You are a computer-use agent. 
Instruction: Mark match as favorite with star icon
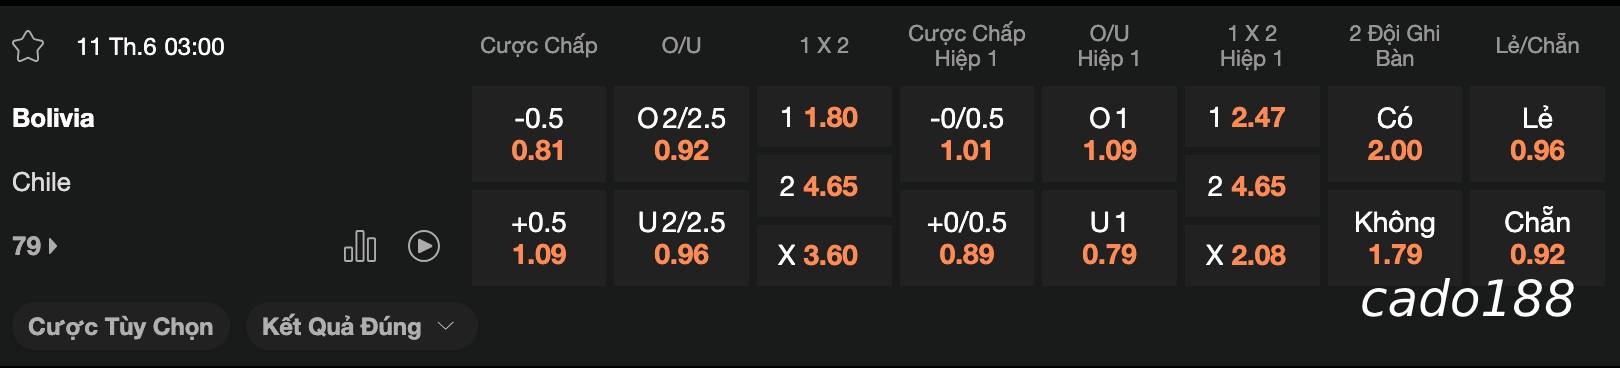[x=28, y=46]
